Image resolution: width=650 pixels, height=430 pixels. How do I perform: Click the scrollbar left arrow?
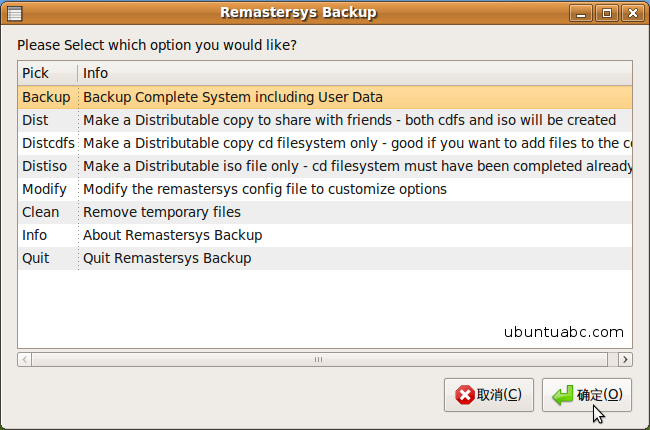click(x=24, y=360)
